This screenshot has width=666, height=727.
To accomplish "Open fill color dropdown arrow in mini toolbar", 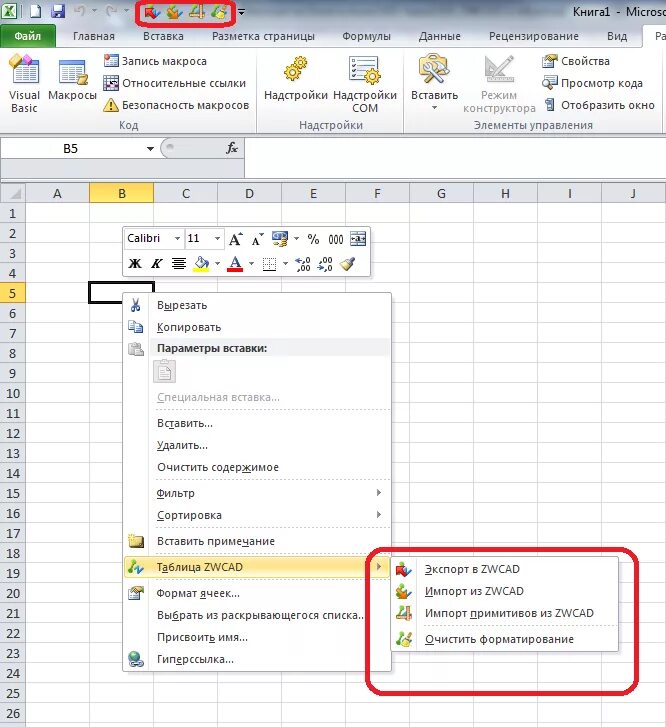I will pos(217,264).
